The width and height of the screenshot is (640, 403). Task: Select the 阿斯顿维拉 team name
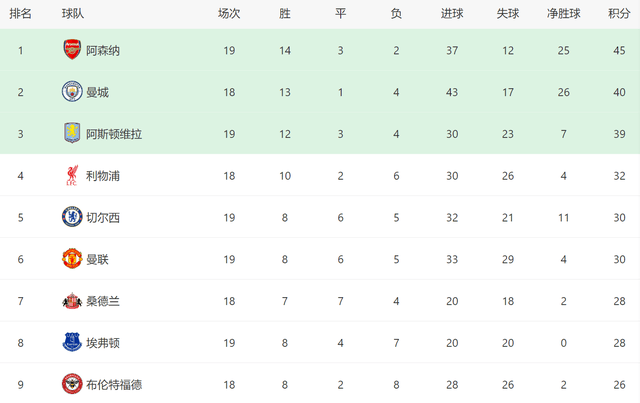tap(114, 134)
